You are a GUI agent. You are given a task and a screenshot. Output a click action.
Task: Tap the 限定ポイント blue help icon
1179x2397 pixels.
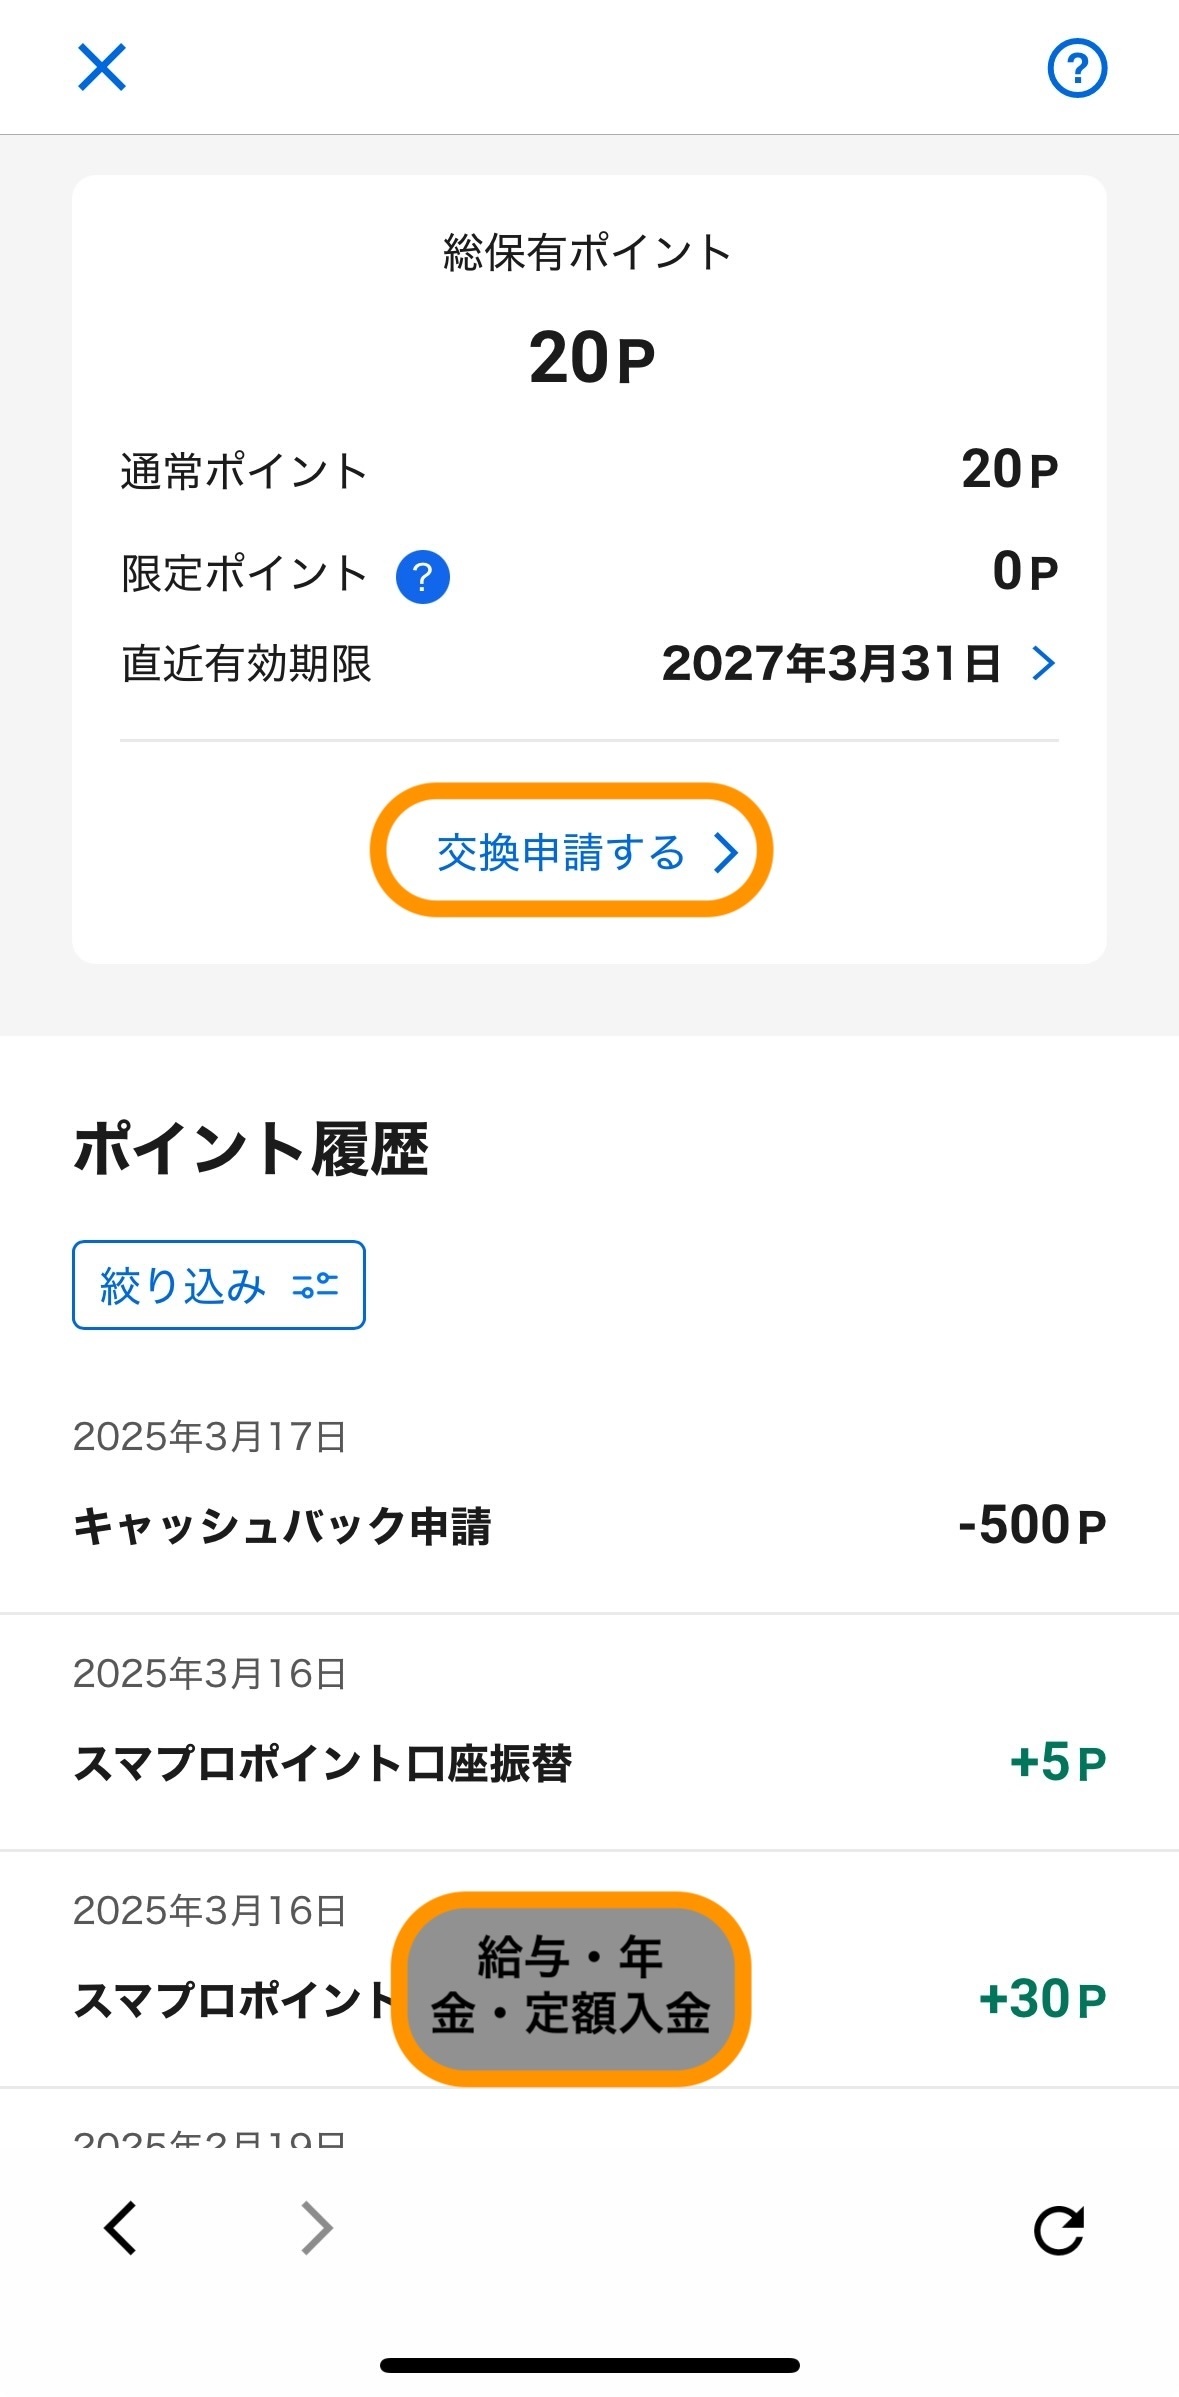423,577
